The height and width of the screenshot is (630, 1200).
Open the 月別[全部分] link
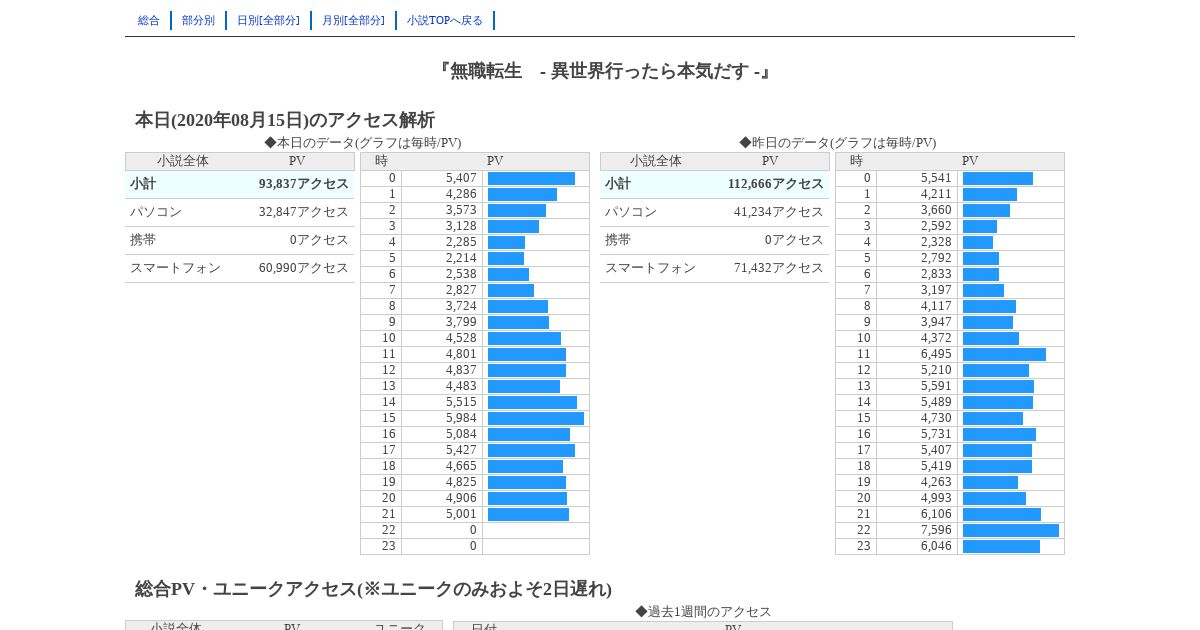(x=353, y=20)
